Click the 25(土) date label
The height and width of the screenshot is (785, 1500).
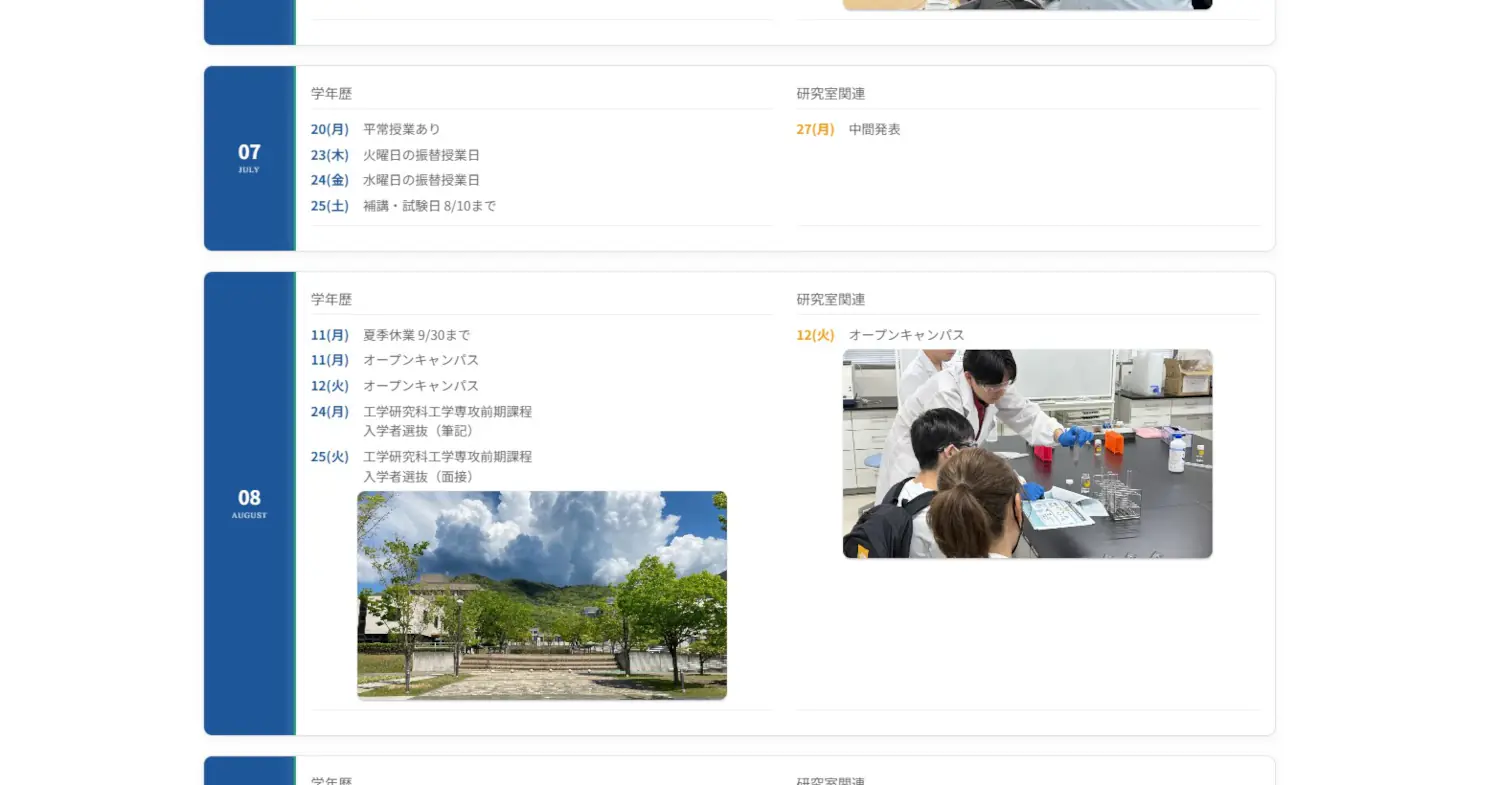point(330,206)
